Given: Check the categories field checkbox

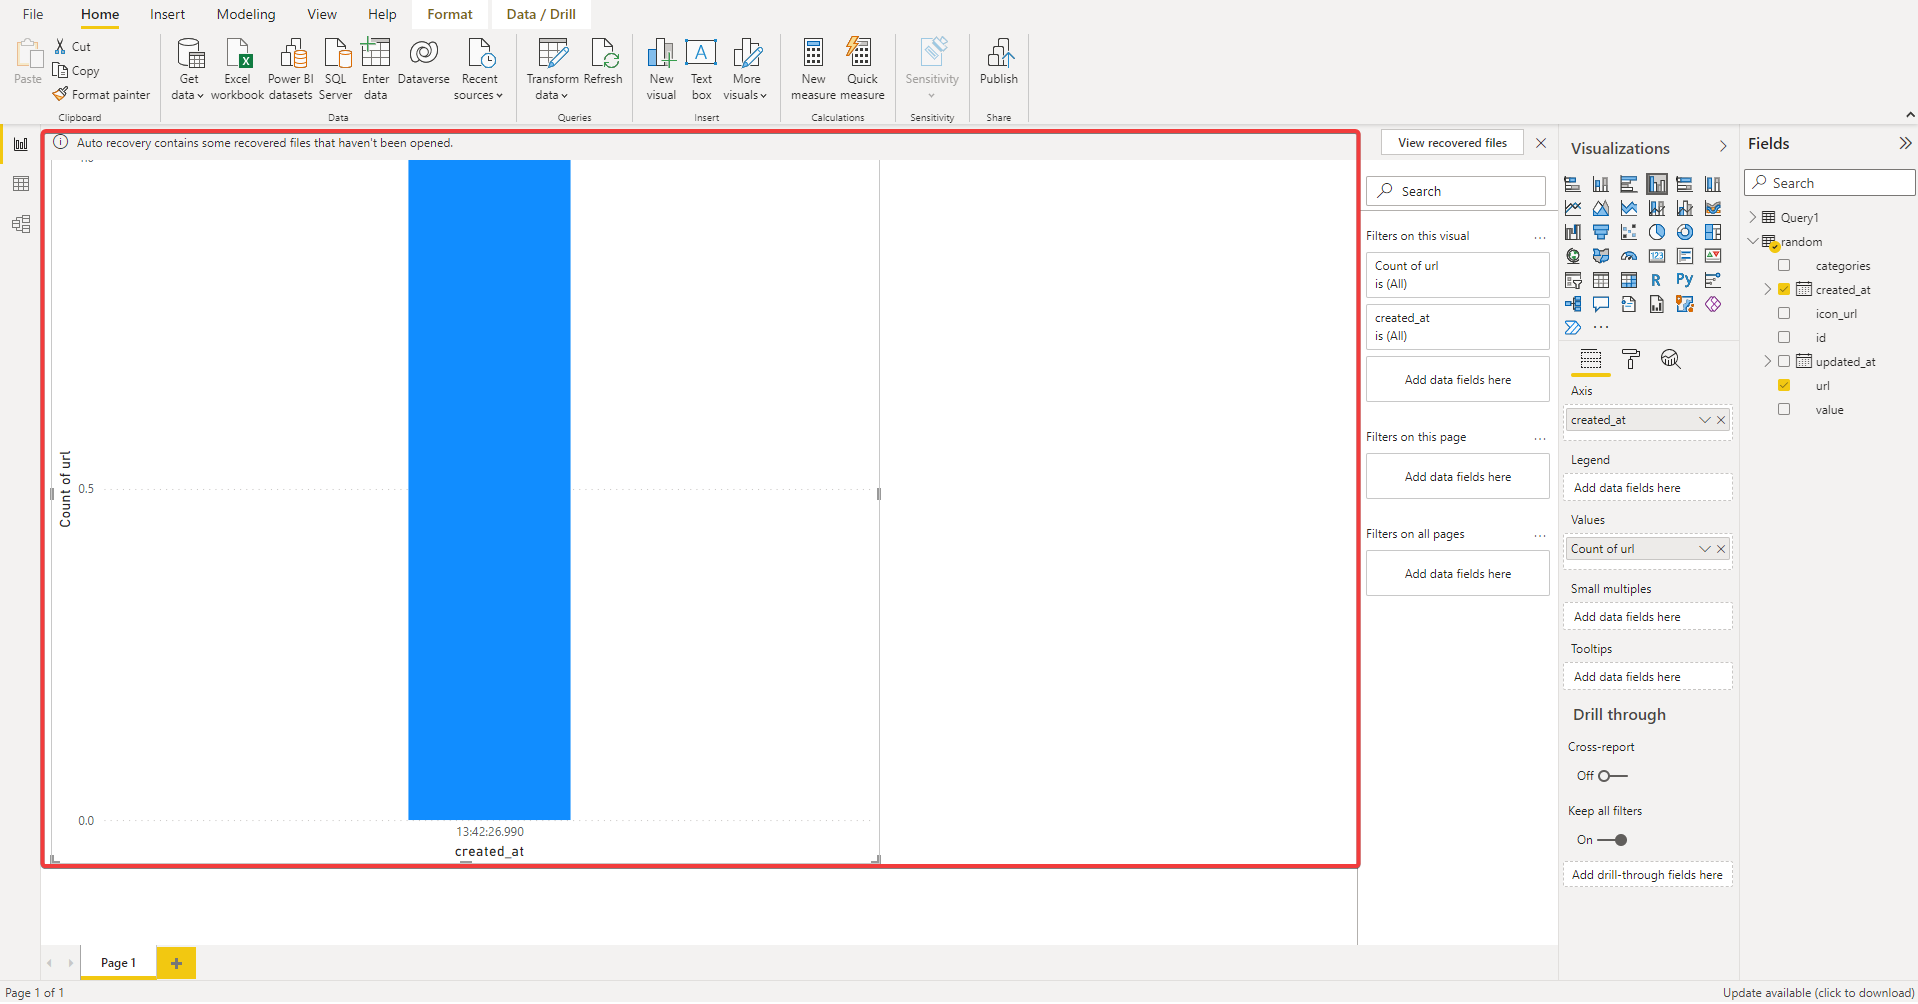Looking at the screenshot, I should point(1784,266).
